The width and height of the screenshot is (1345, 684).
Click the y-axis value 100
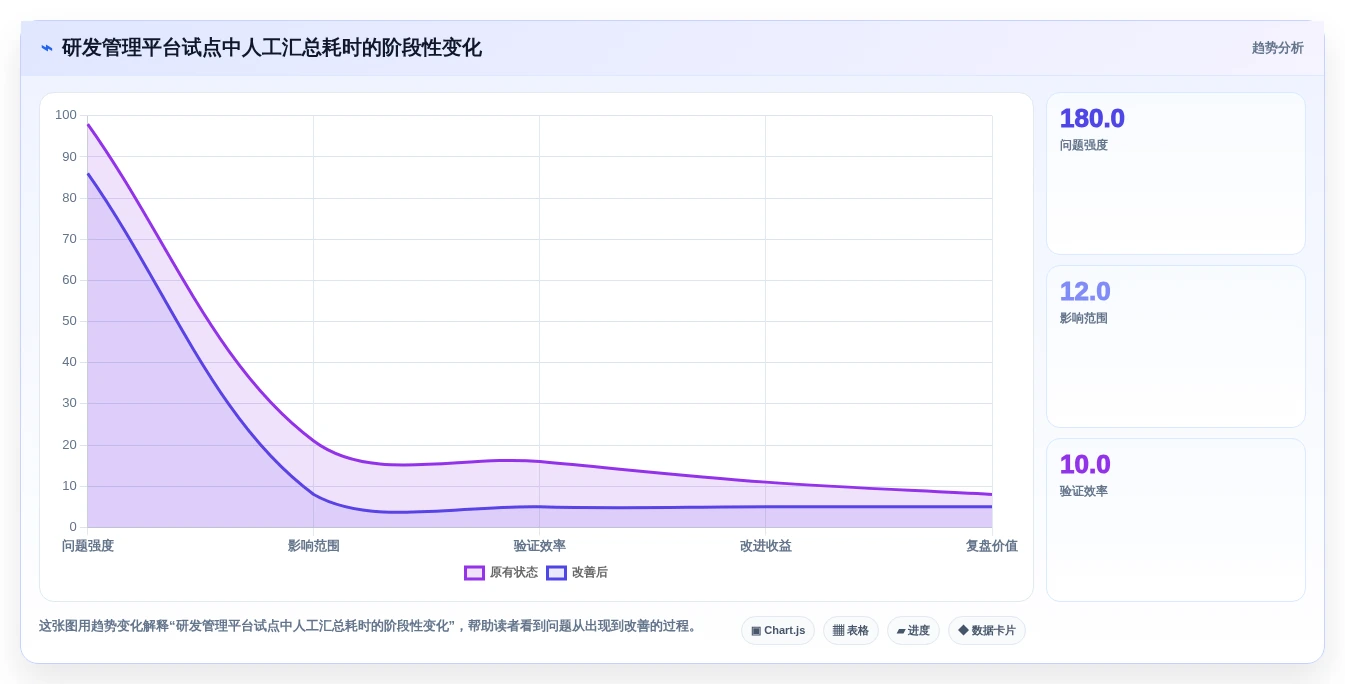pos(66,115)
